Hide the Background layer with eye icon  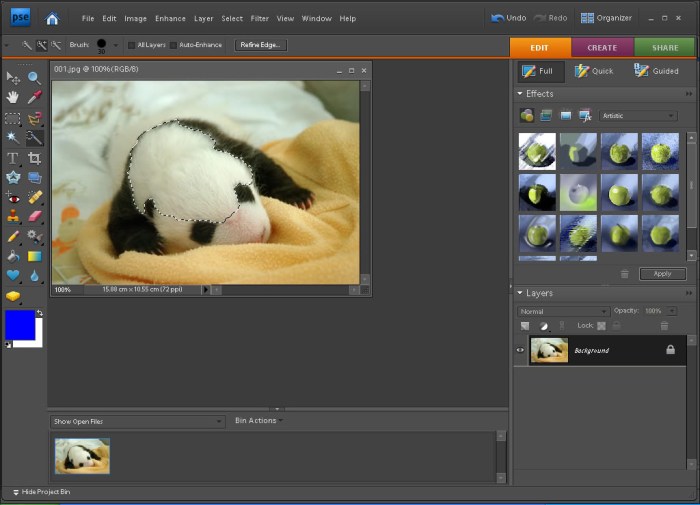[520, 350]
